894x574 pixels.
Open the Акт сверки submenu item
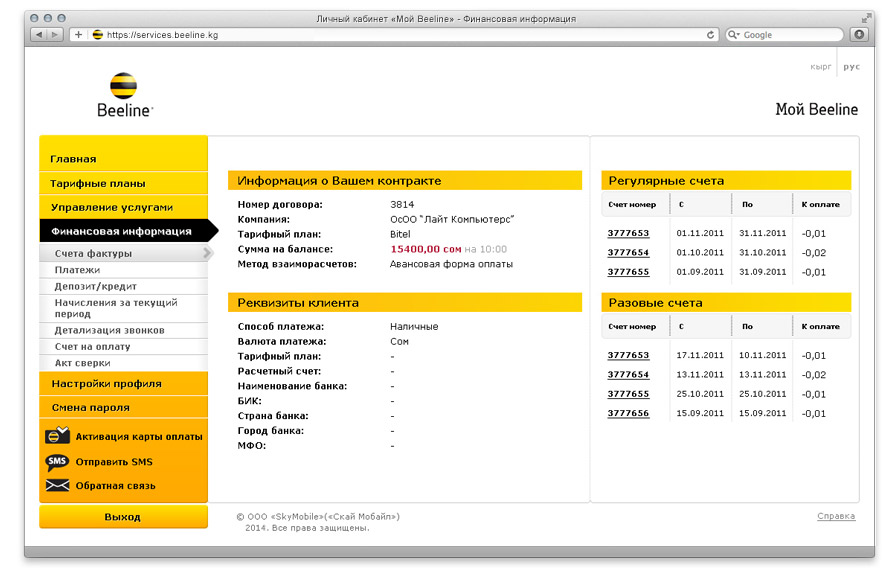(123, 363)
